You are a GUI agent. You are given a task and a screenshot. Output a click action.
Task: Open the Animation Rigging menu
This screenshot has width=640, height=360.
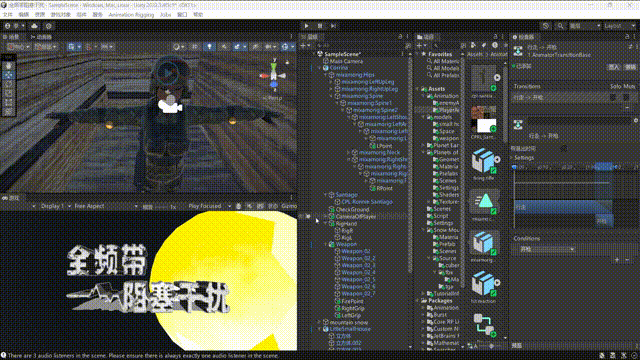click(131, 15)
